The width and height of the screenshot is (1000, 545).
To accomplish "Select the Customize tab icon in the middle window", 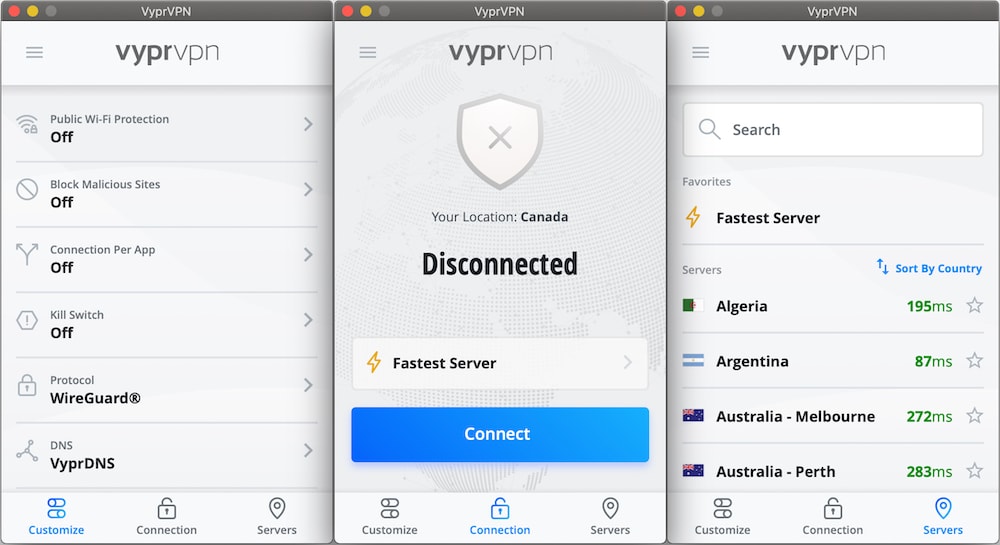I will [x=390, y=509].
